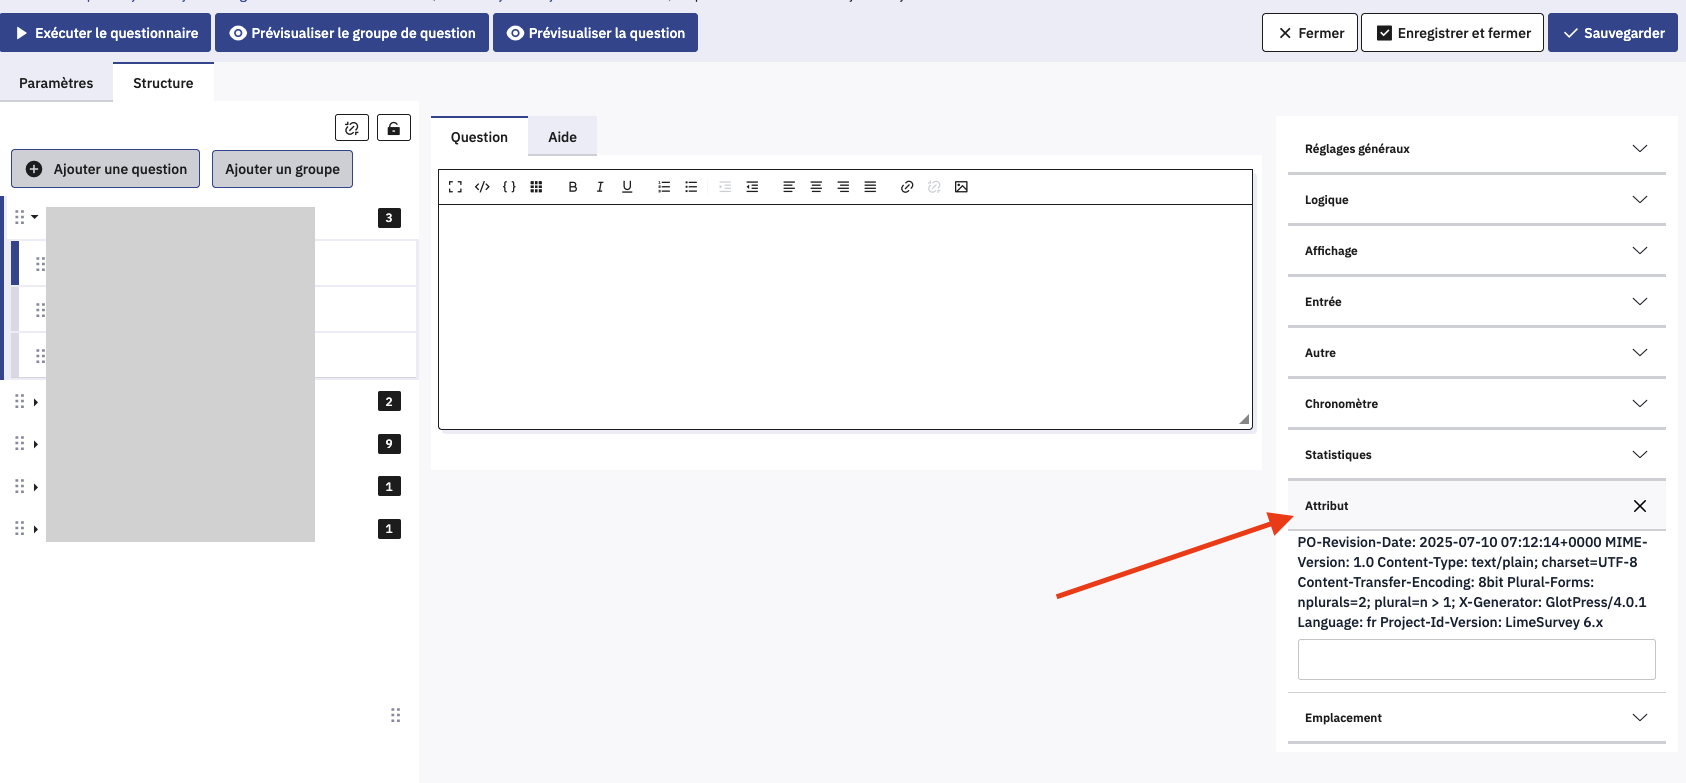Expand the group containing 9 questions
Viewport: 1686px width, 783px height.
pos(35,444)
